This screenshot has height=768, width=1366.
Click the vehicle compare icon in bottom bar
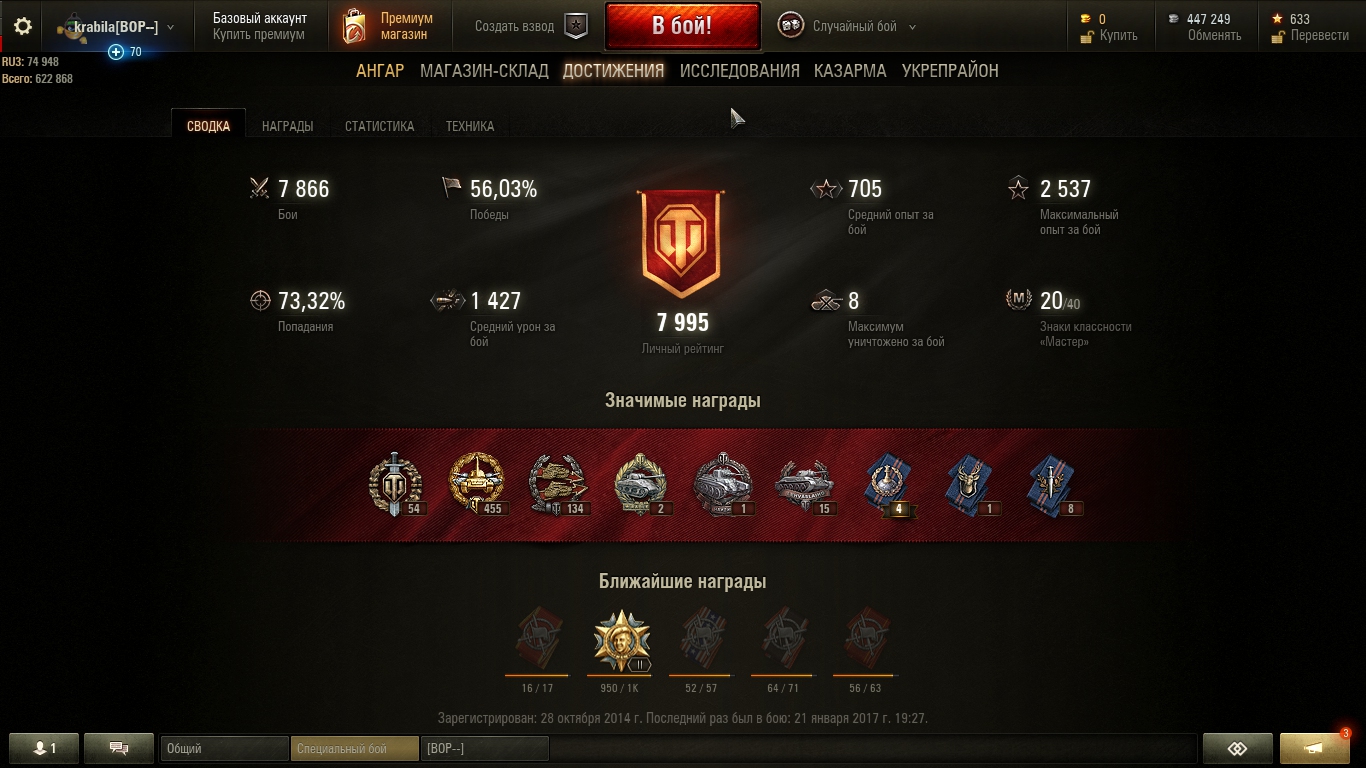tap(1238, 748)
